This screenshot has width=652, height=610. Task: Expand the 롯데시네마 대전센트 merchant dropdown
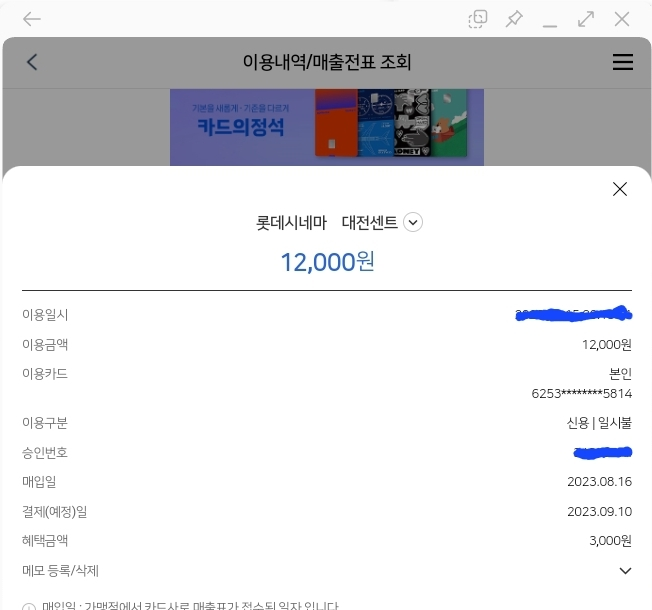[413, 222]
